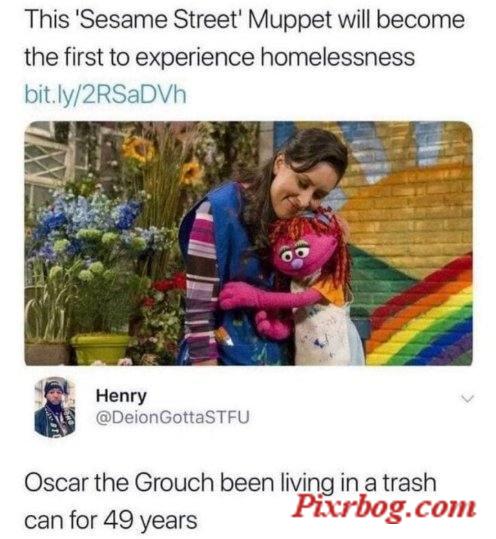Viewport: 496px width, 539px height.
Task: Expand the tweet options chevron beside Henry
Action: pyautogui.click(x=467, y=398)
